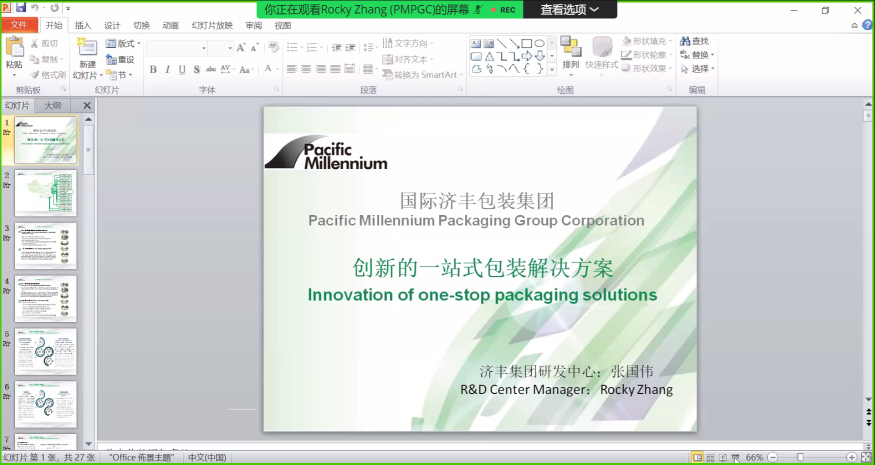This screenshot has width=875, height=465.
Task: Click the Redo/repeat icon in title bar
Action: coord(54,8)
